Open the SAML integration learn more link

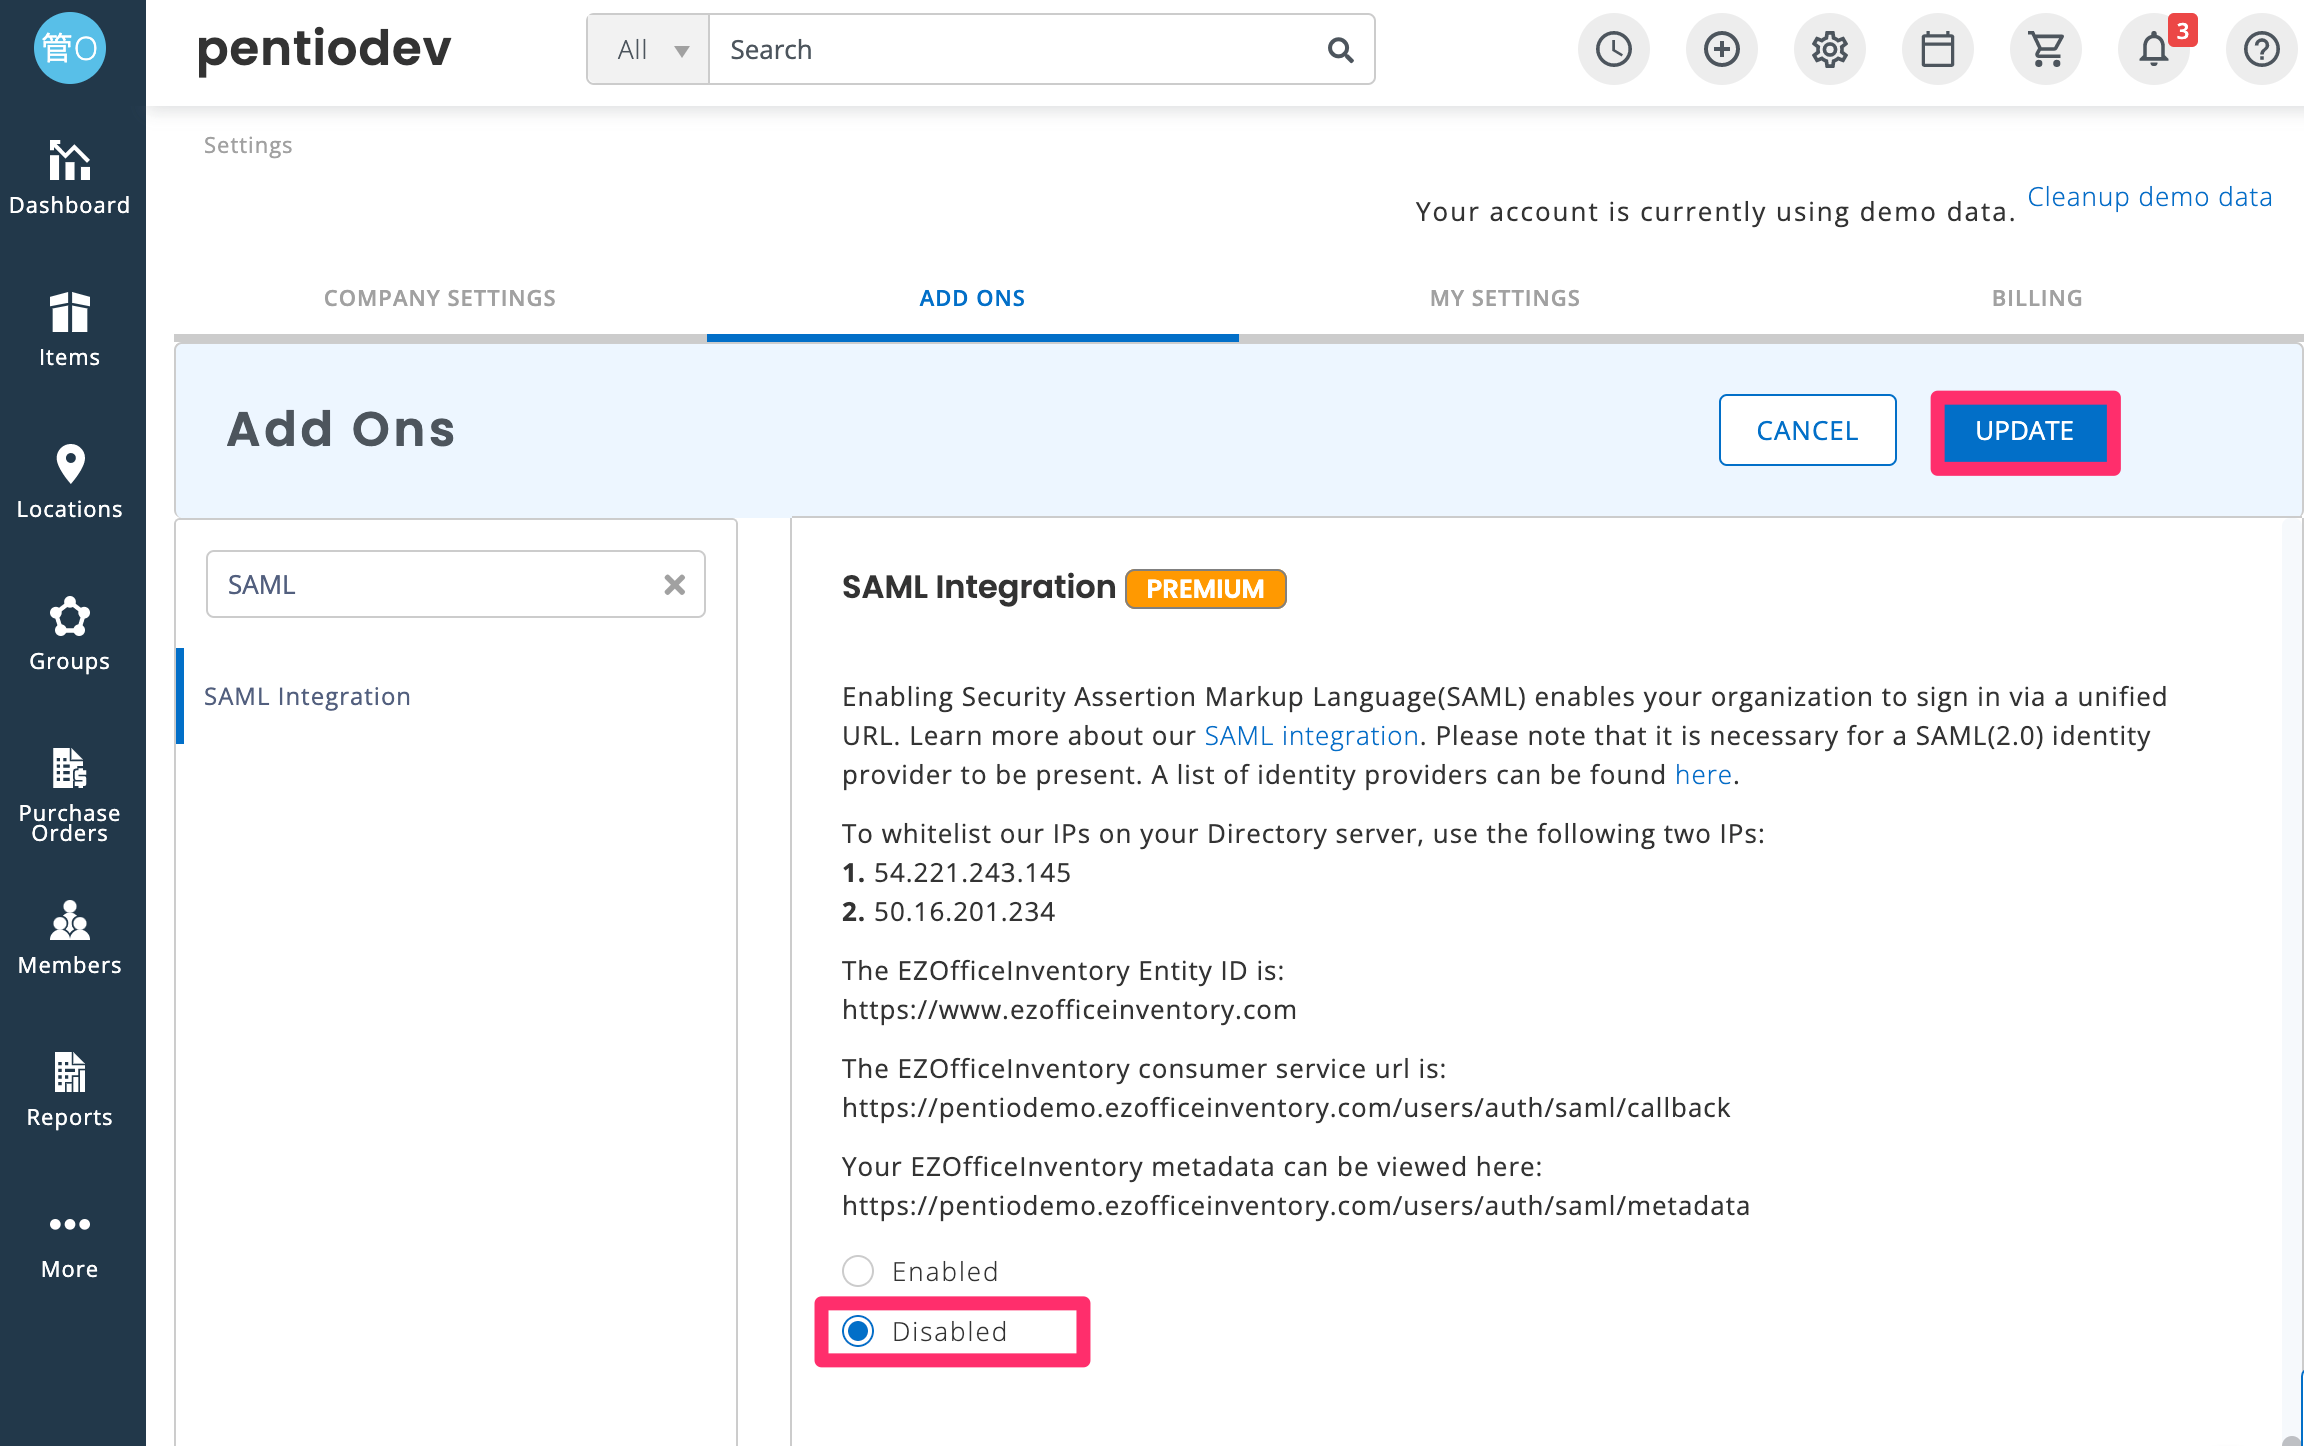pyautogui.click(x=1312, y=736)
